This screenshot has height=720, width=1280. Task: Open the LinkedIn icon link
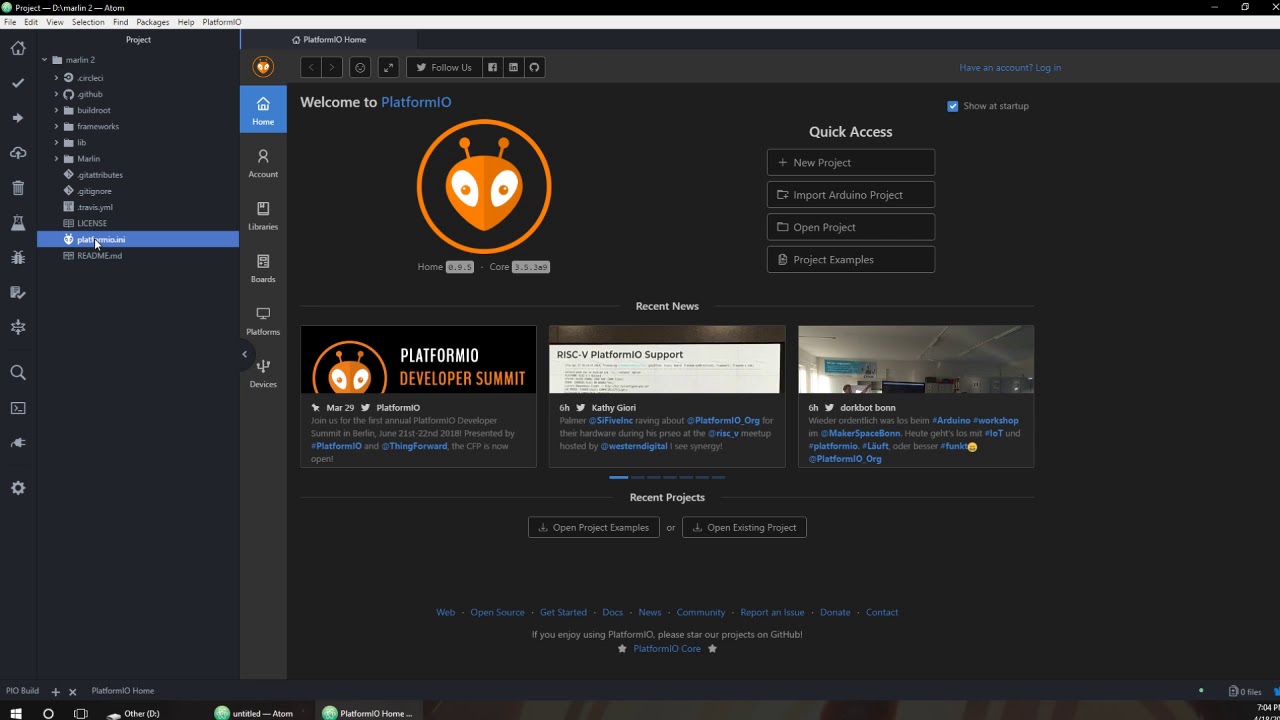pos(513,67)
